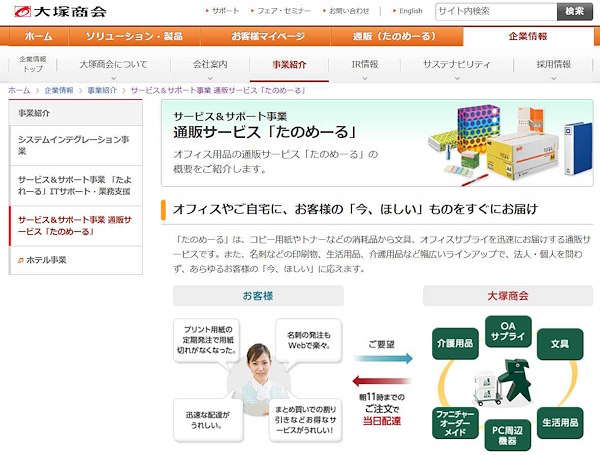This screenshot has height=455, width=600.
Task: Open 事業紹介 sidebar heading
Action: pyautogui.click(x=76, y=113)
